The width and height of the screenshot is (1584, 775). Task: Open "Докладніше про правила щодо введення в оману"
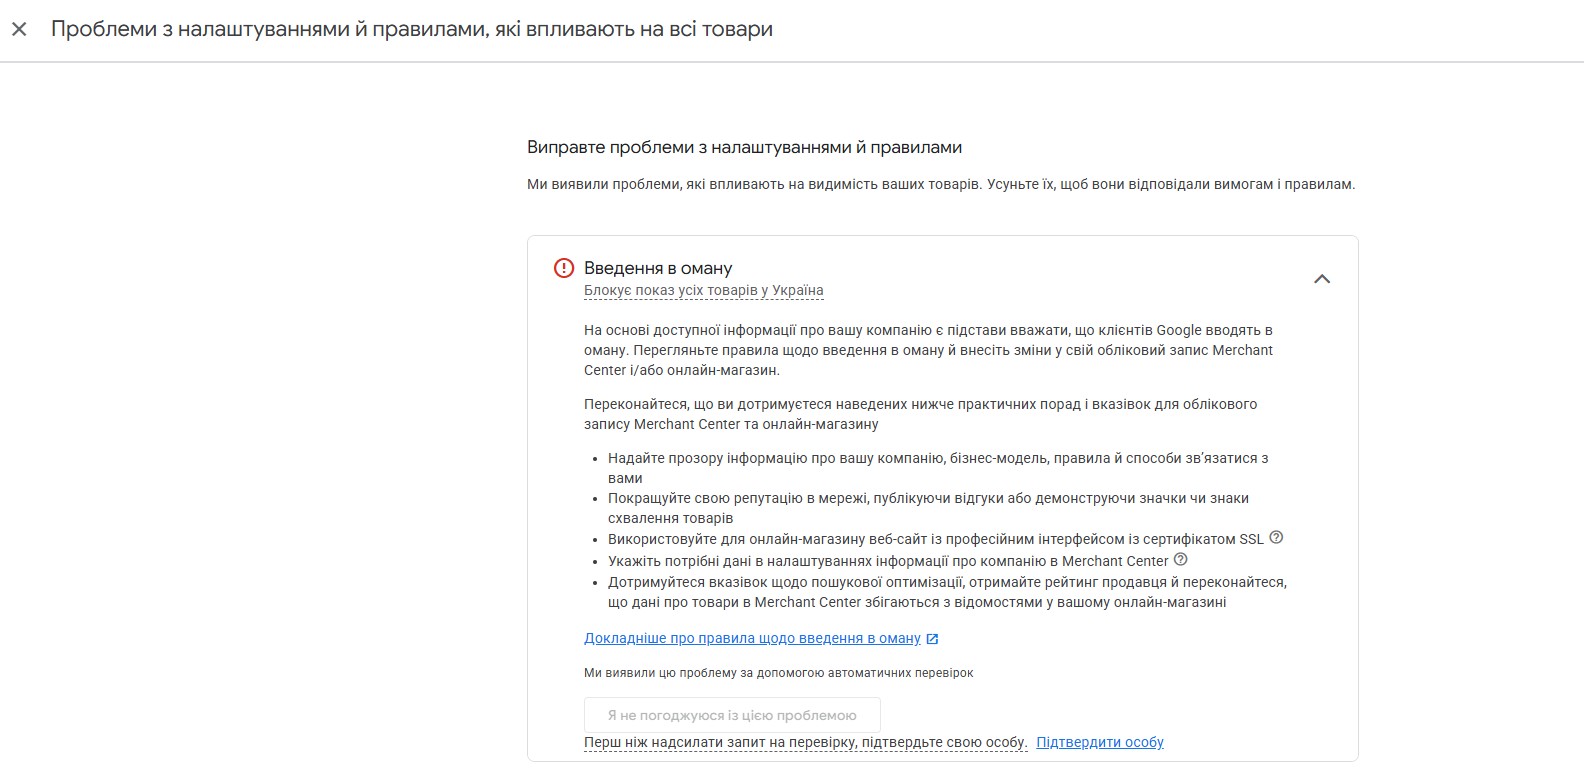[752, 638]
